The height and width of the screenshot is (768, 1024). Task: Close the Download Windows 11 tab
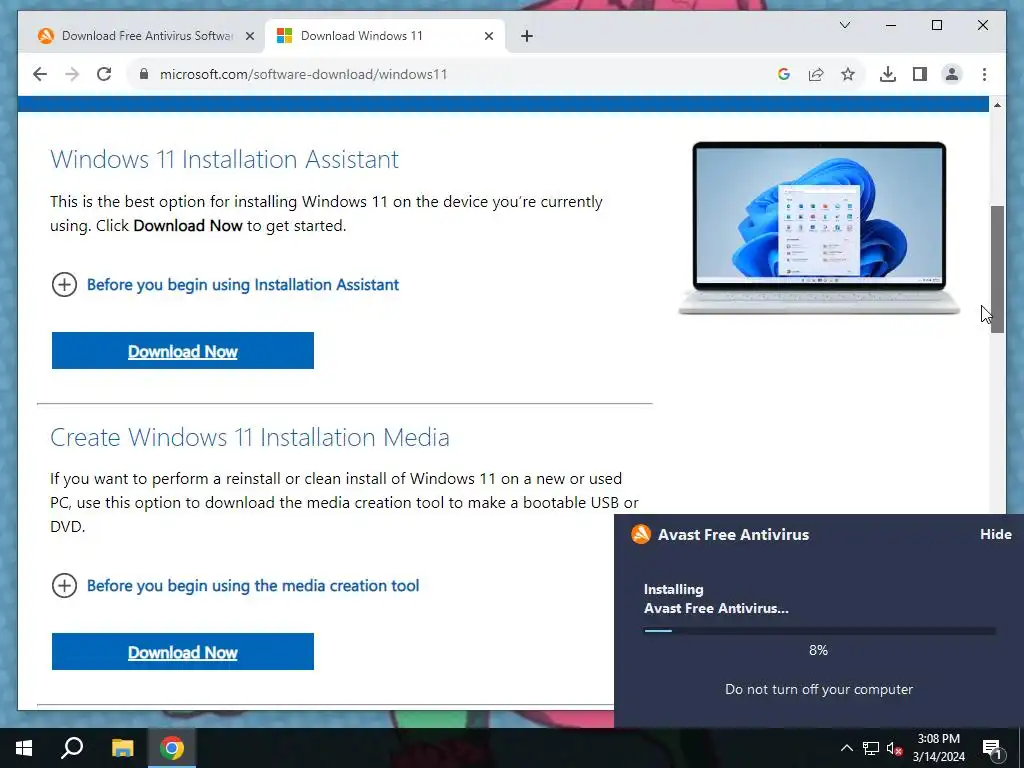pos(488,36)
